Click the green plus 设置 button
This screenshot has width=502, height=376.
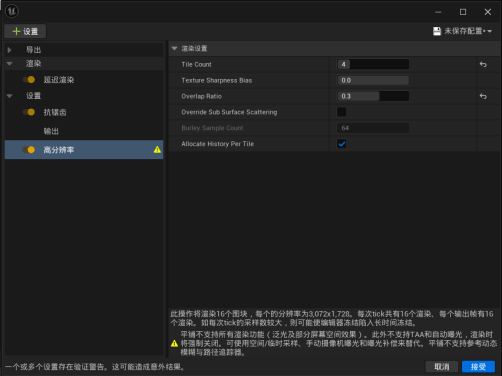pyautogui.click(x=25, y=31)
